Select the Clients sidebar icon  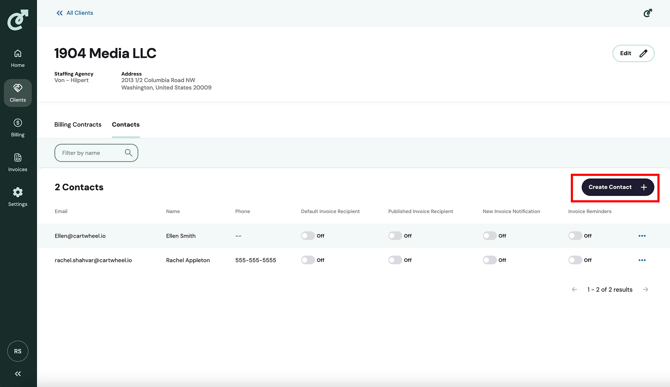pos(18,93)
